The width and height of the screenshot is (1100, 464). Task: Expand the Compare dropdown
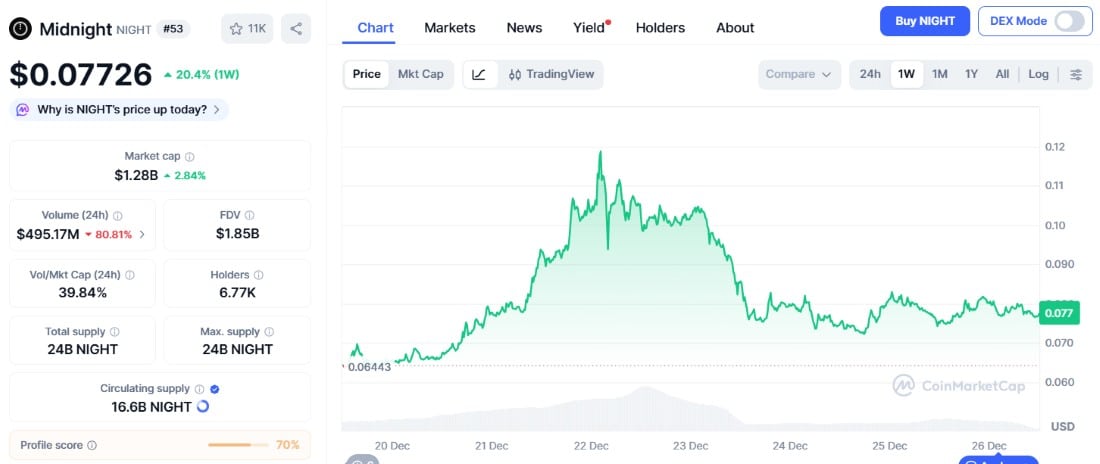pos(799,74)
